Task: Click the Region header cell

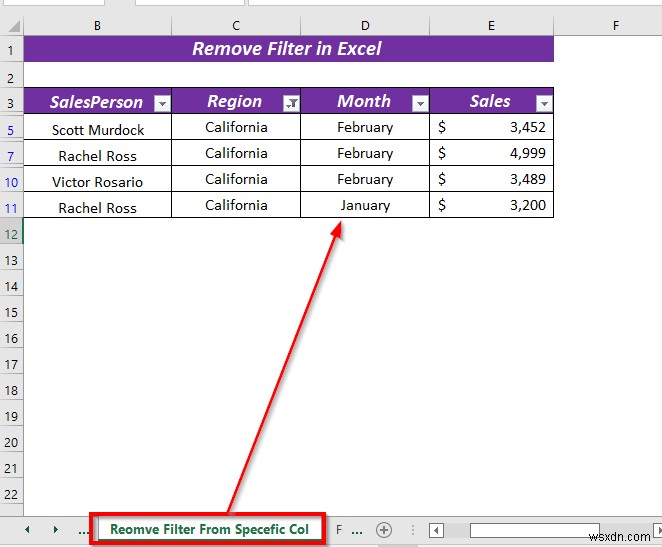Action: pyautogui.click(x=236, y=101)
